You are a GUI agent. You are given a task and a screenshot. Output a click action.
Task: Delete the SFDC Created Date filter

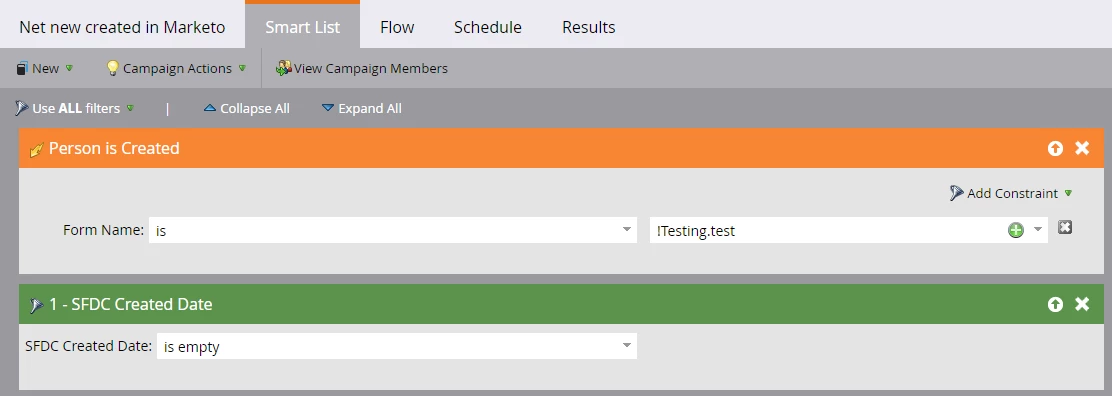[1082, 304]
